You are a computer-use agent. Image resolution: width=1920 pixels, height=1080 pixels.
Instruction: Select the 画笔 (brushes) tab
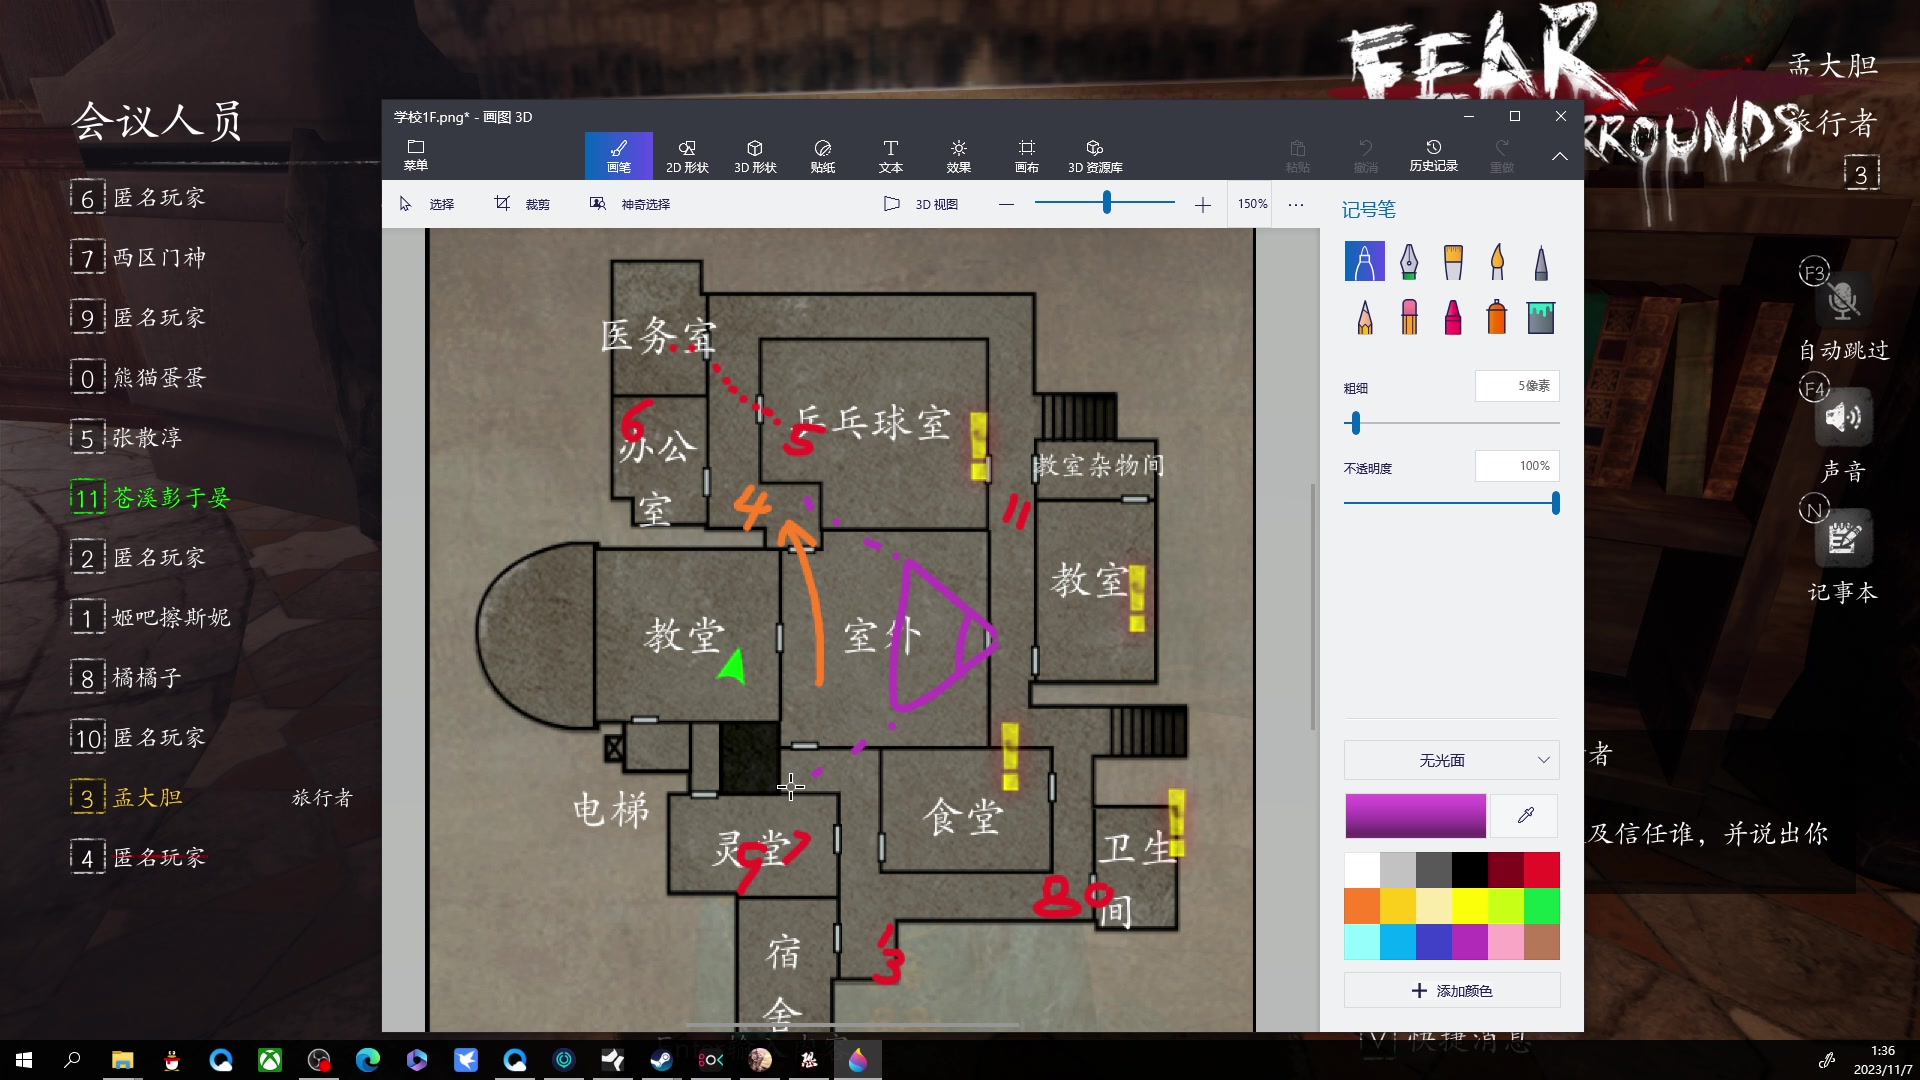coord(619,156)
